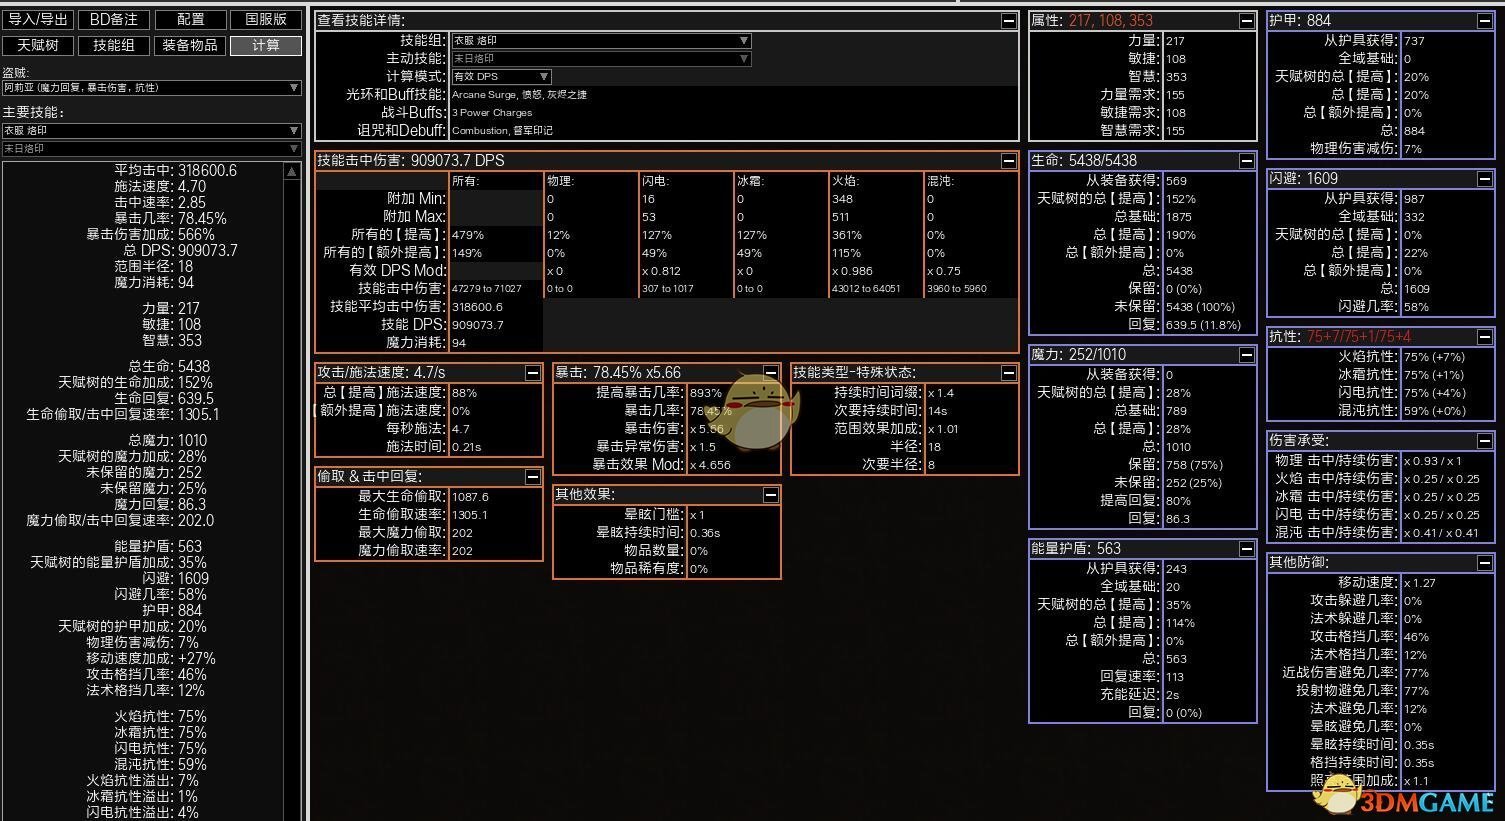Image resolution: width=1505 pixels, height=821 pixels.
Task: Open the 主要技能 main skill selector
Action: pyautogui.click(x=151, y=130)
